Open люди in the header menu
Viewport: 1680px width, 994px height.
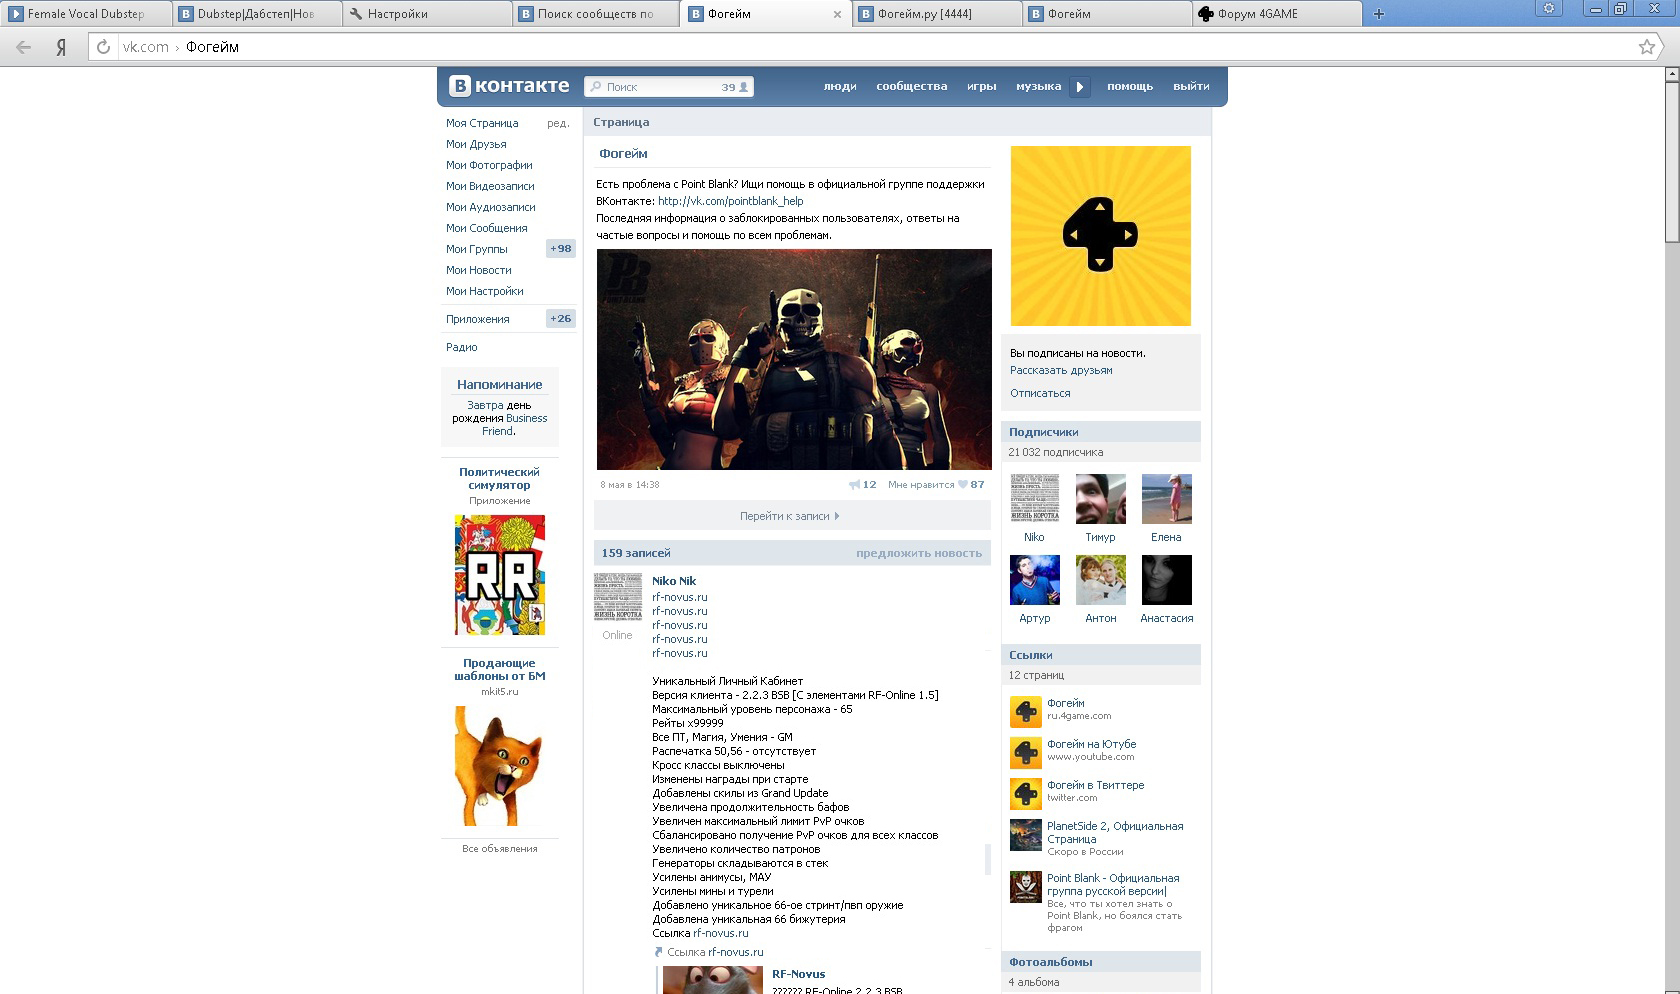tap(840, 87)
